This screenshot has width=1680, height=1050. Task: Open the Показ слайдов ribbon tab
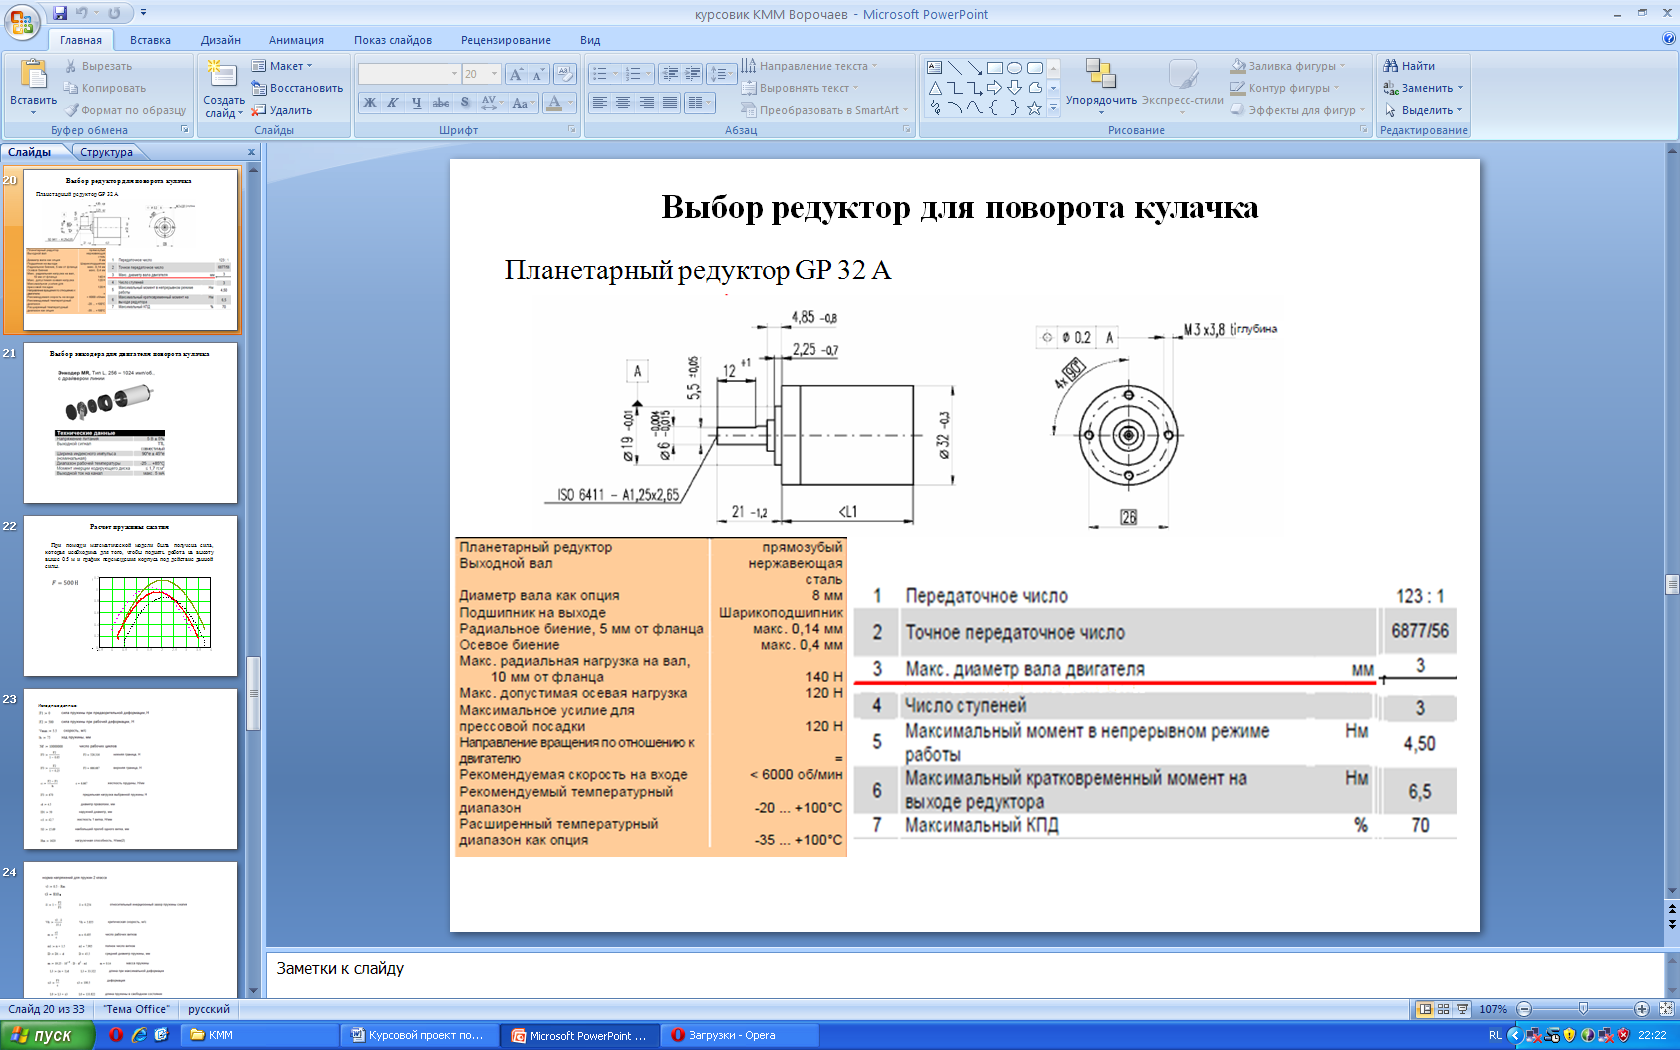click(x=393, y=40)
